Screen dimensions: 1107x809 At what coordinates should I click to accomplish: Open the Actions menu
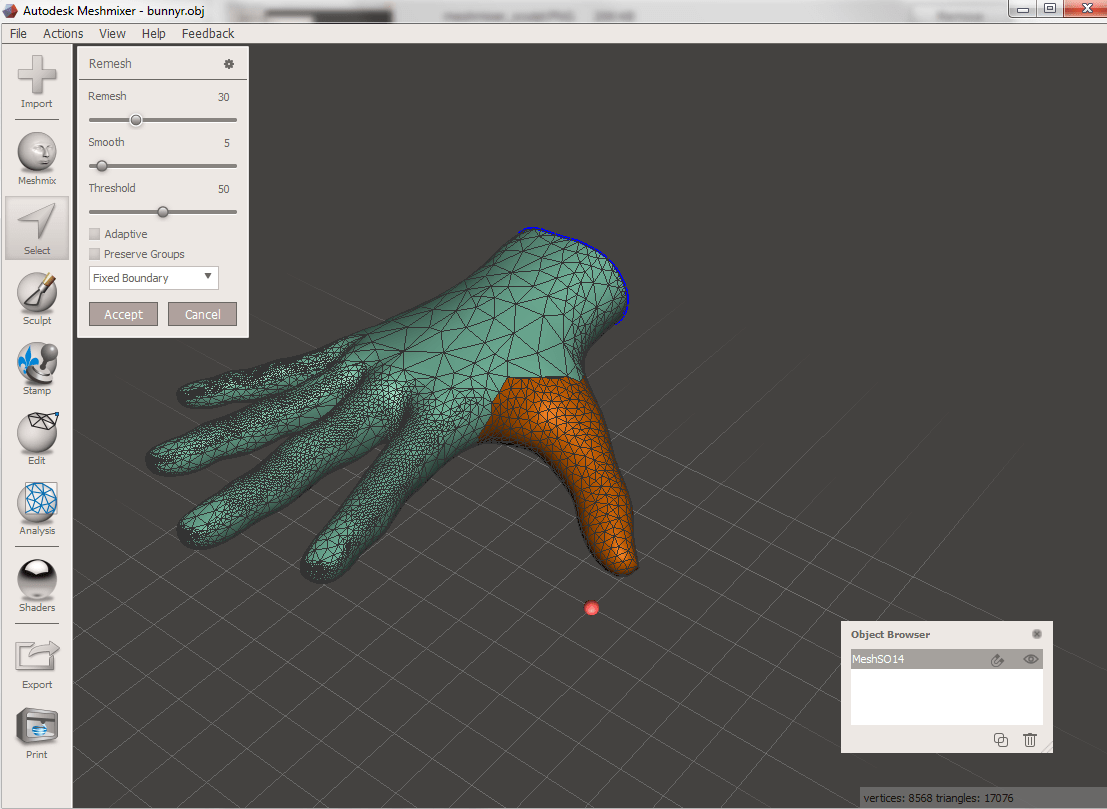point(62,33)
